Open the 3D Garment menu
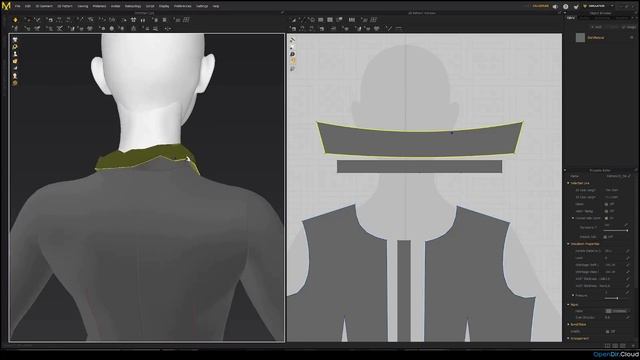The image size is (640, 360). tap(44, 6)
